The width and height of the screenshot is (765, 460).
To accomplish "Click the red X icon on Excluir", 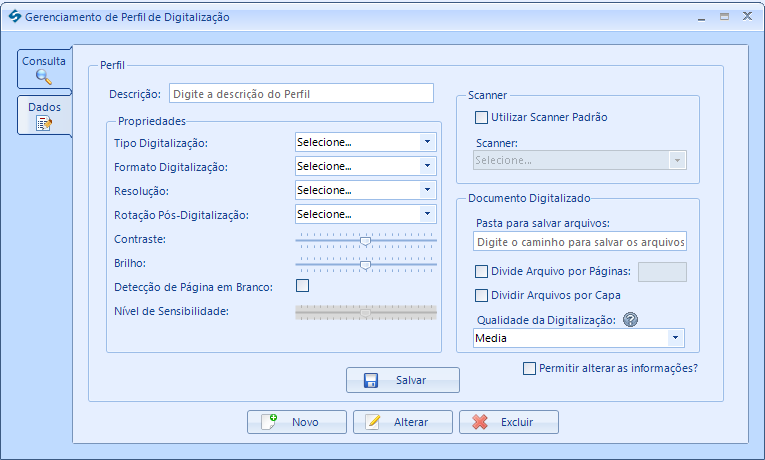I will point(480,422).
